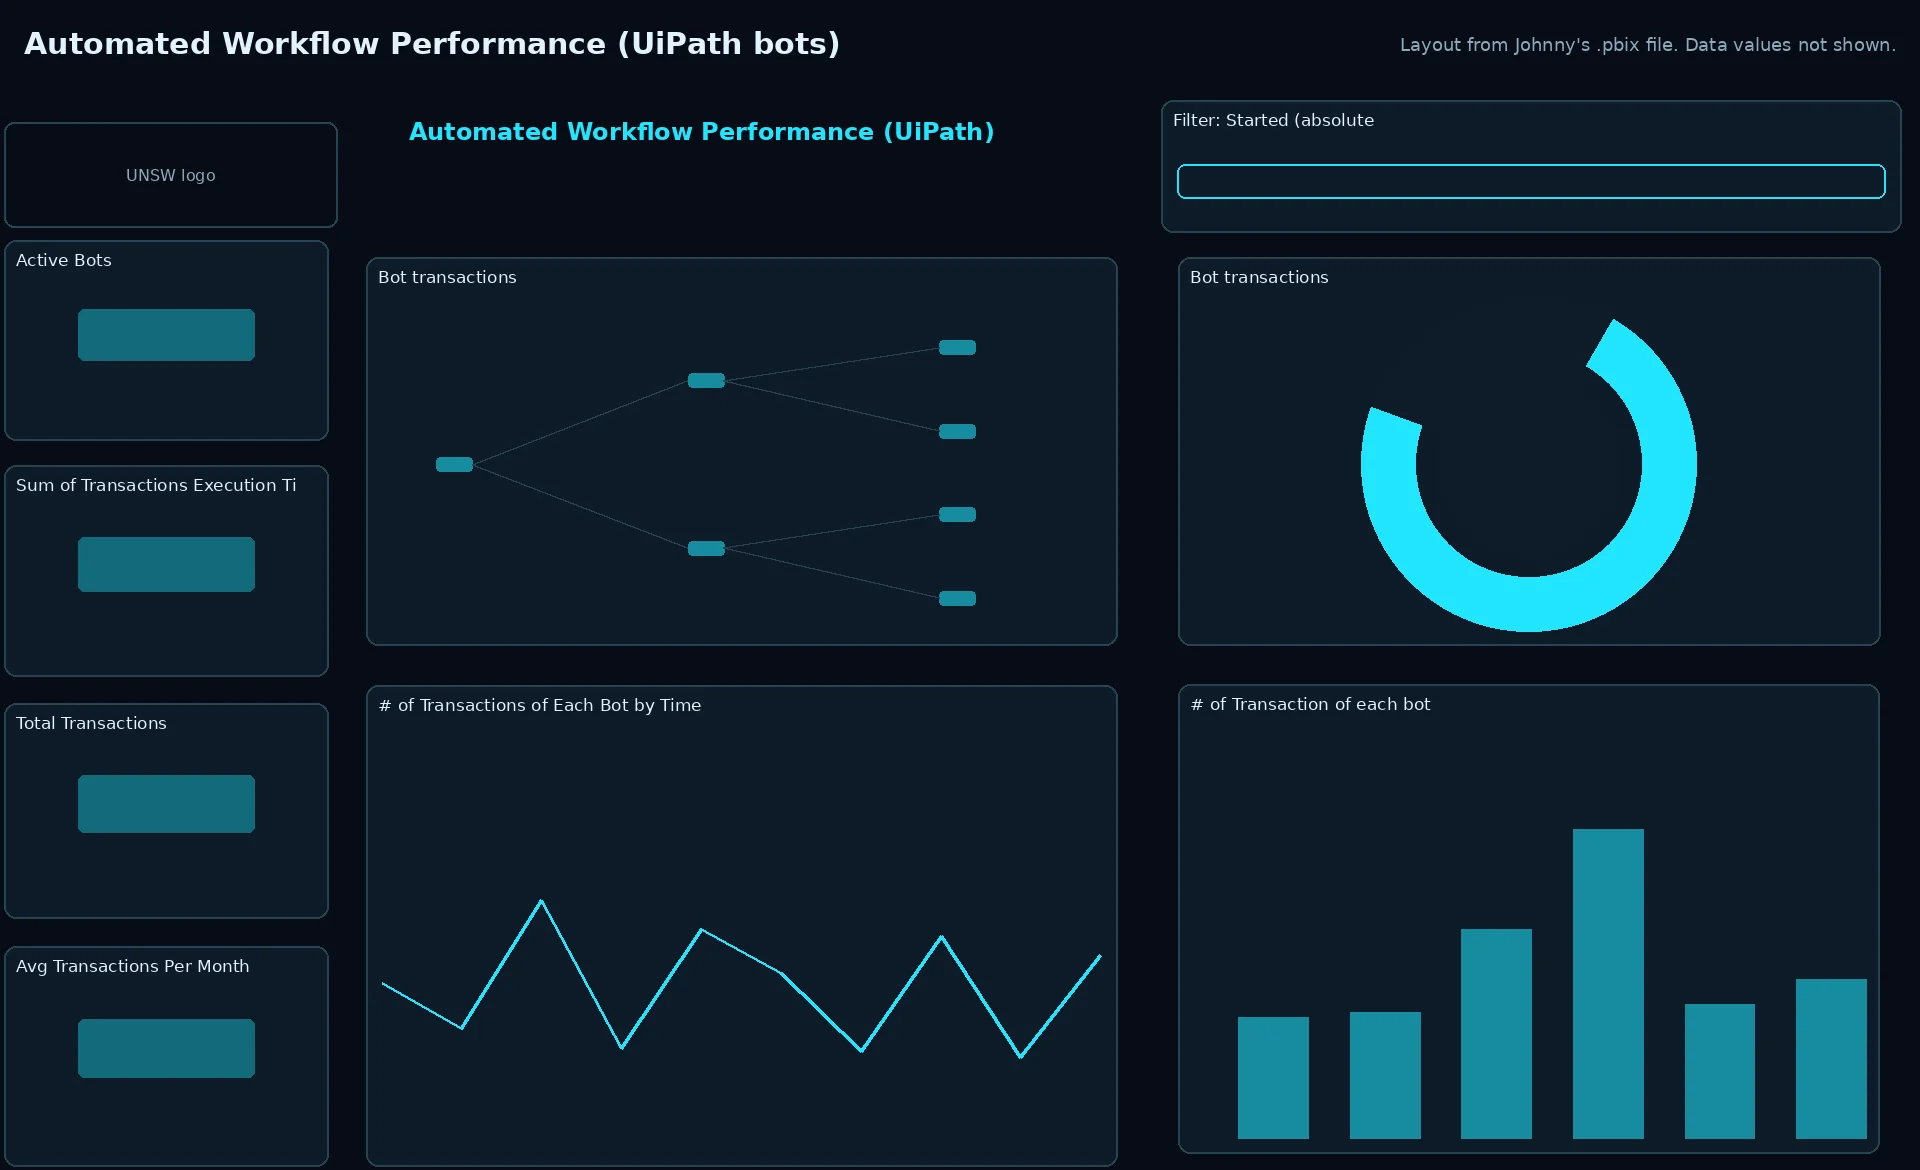
Task: Click the '# of Transaction of each bot' title
Action: click(1310, 704)
